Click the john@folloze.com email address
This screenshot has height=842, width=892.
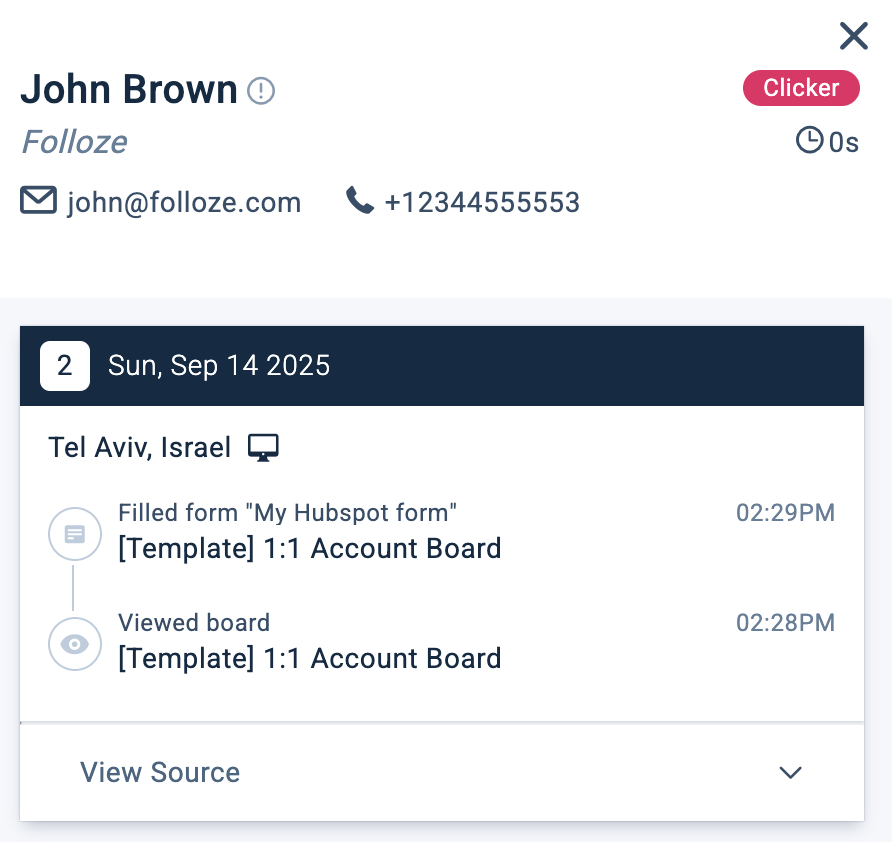pos(184,203)
